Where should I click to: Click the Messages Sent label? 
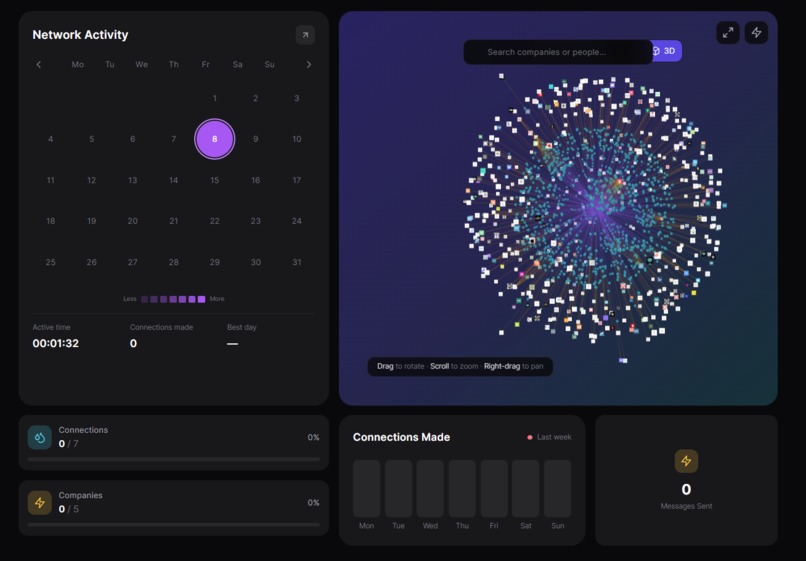(686, 506)
